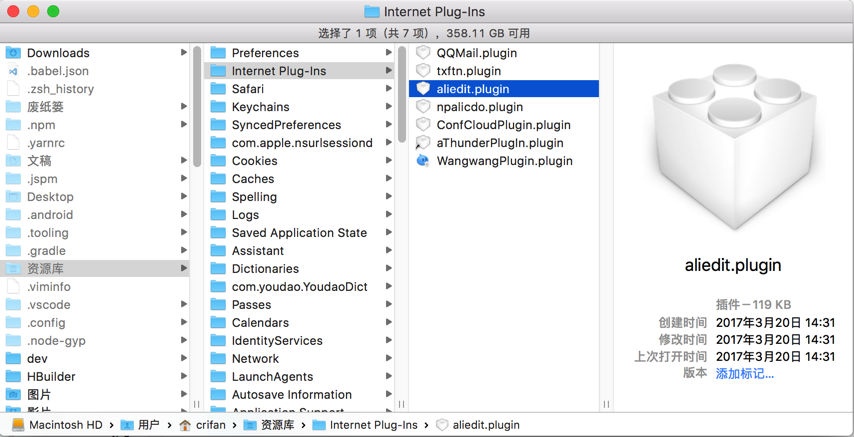Click Macintosh HD drive icon in path bar
Image resolution: width=854 pixels, height=437 pixels.
tap(19, 424)
